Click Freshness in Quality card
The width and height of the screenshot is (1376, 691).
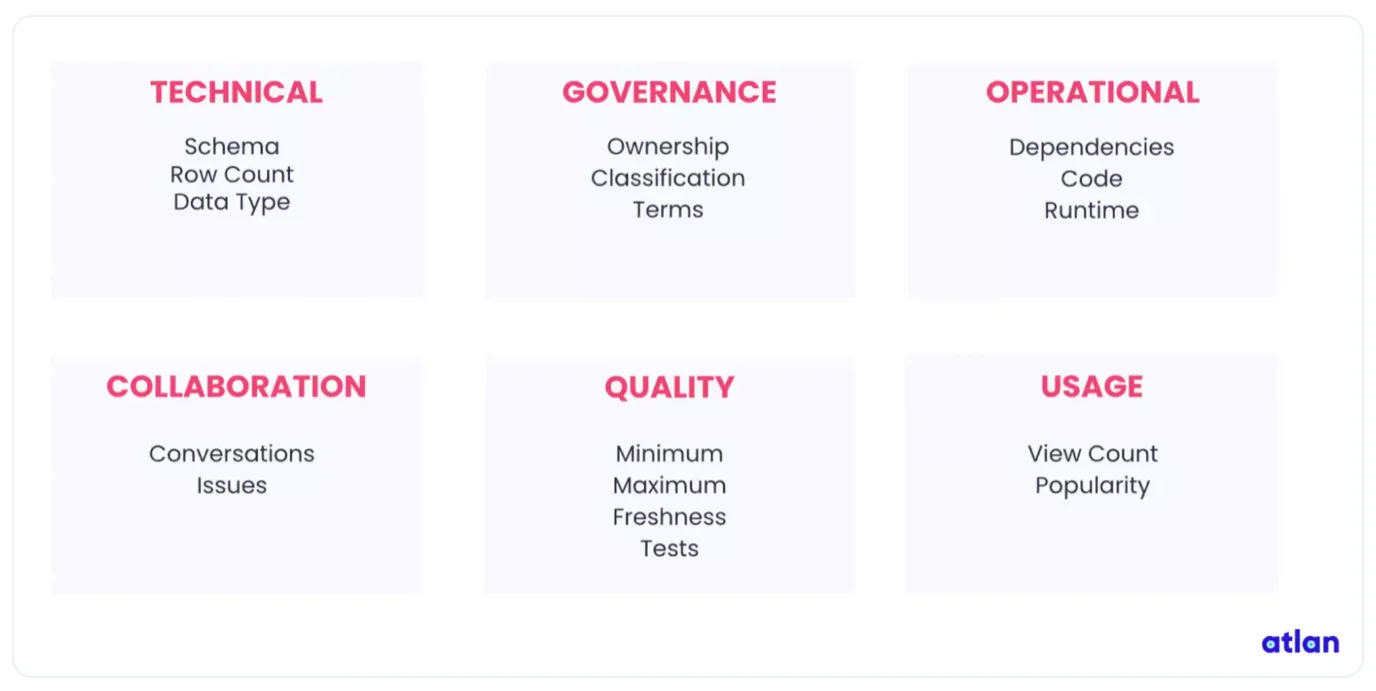tap(669, 517)
